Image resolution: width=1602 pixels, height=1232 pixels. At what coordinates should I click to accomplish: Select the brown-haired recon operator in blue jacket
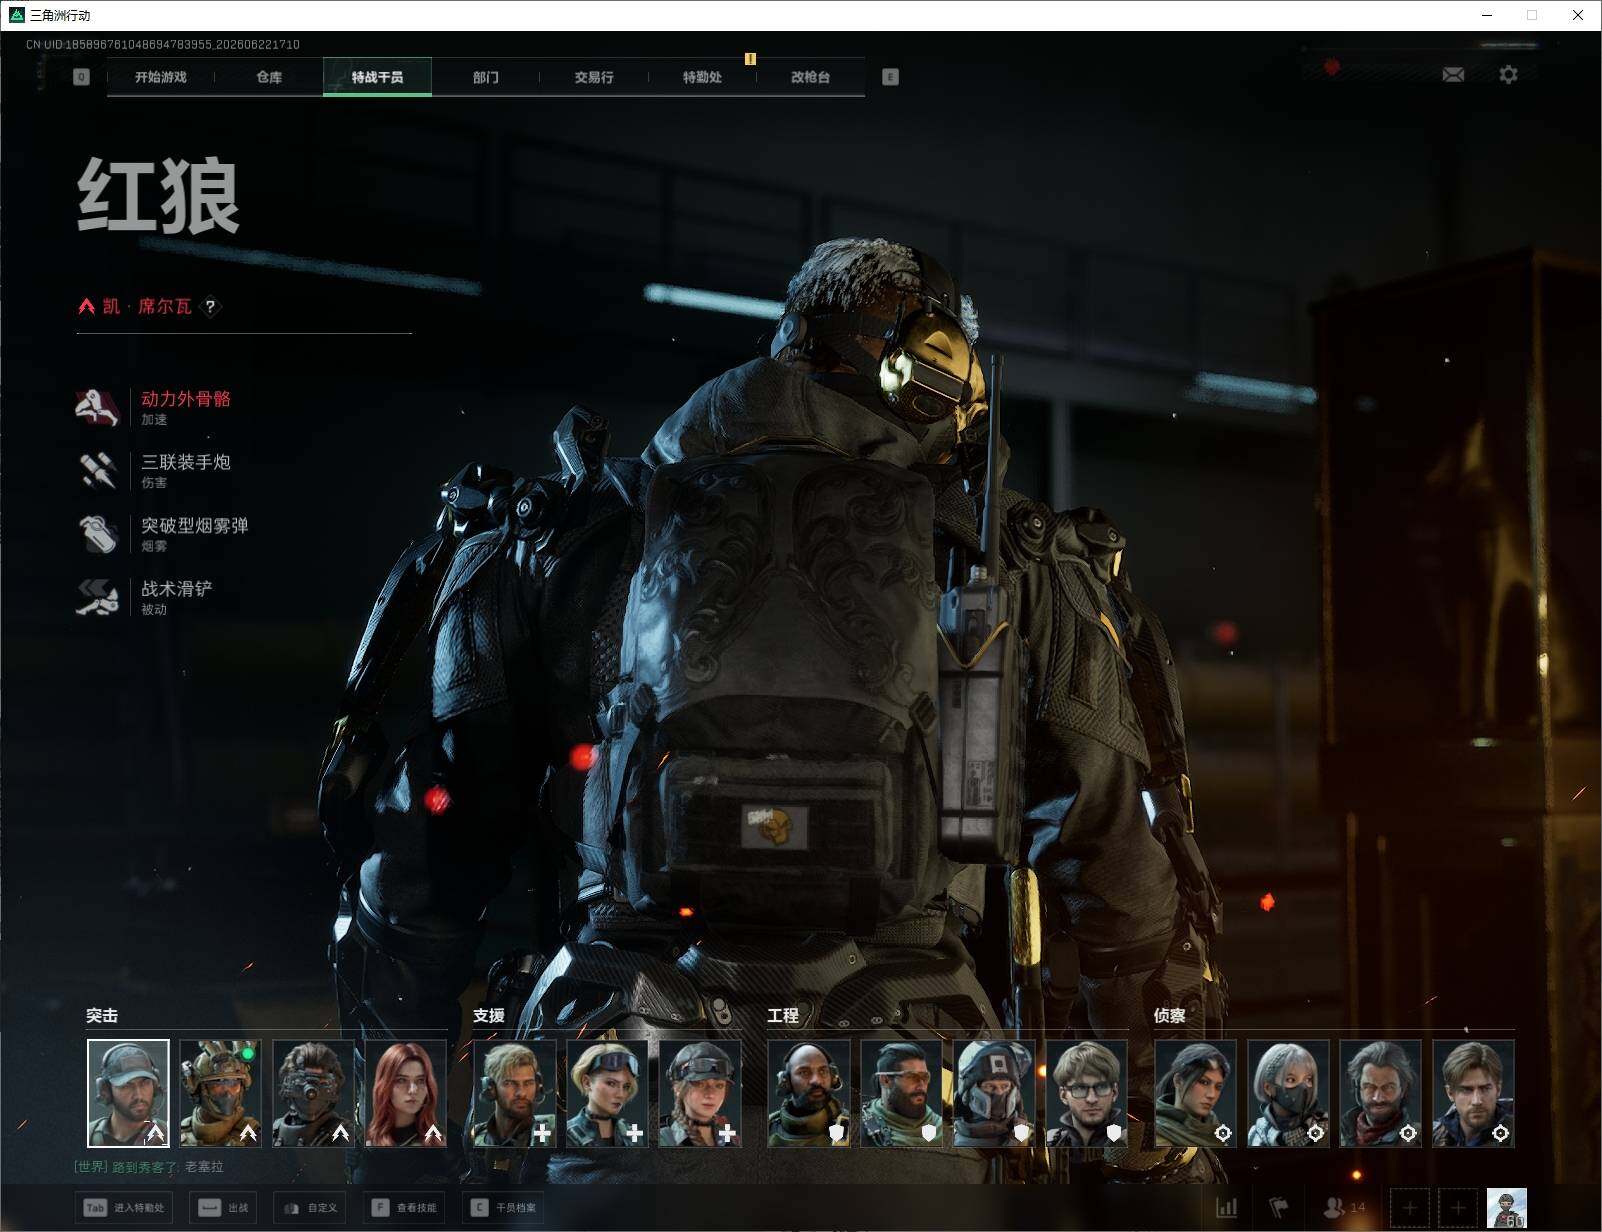coord(1473,1093)
